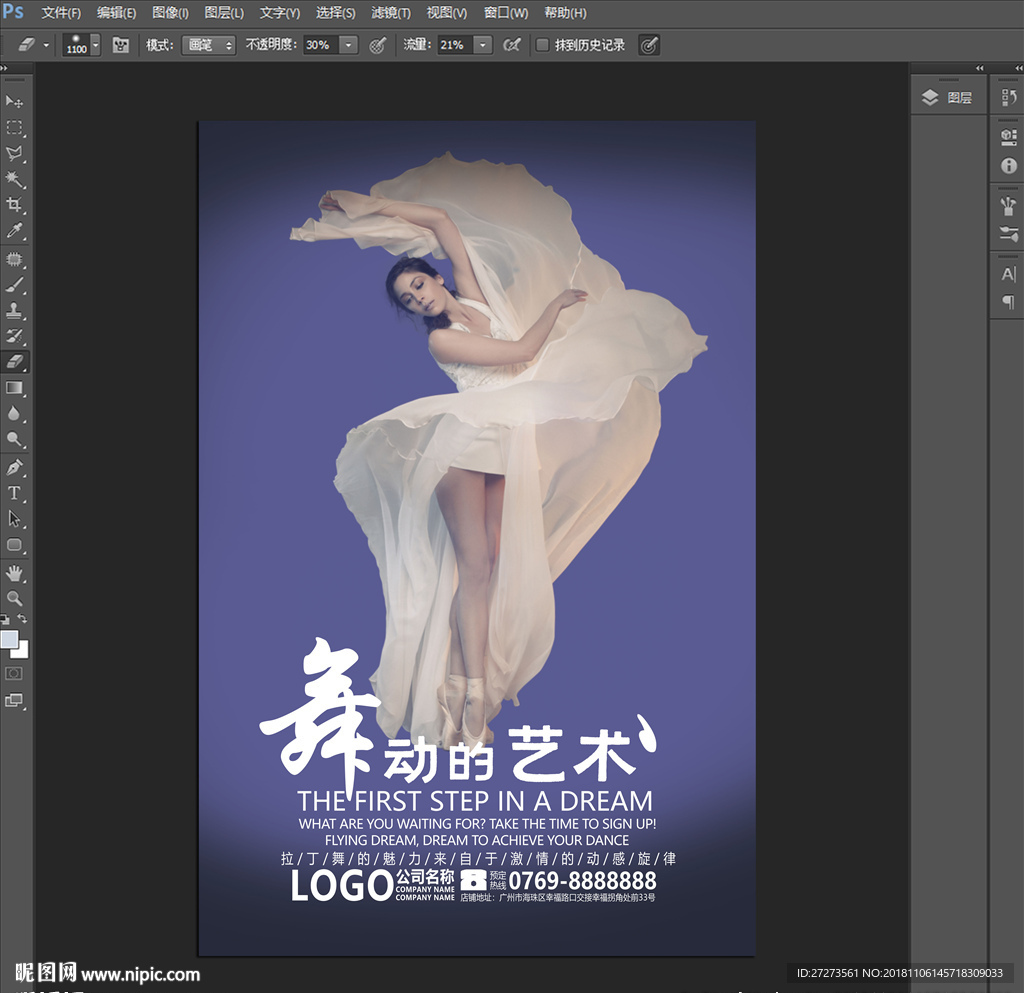Select the Brush tool

(14, 285)
